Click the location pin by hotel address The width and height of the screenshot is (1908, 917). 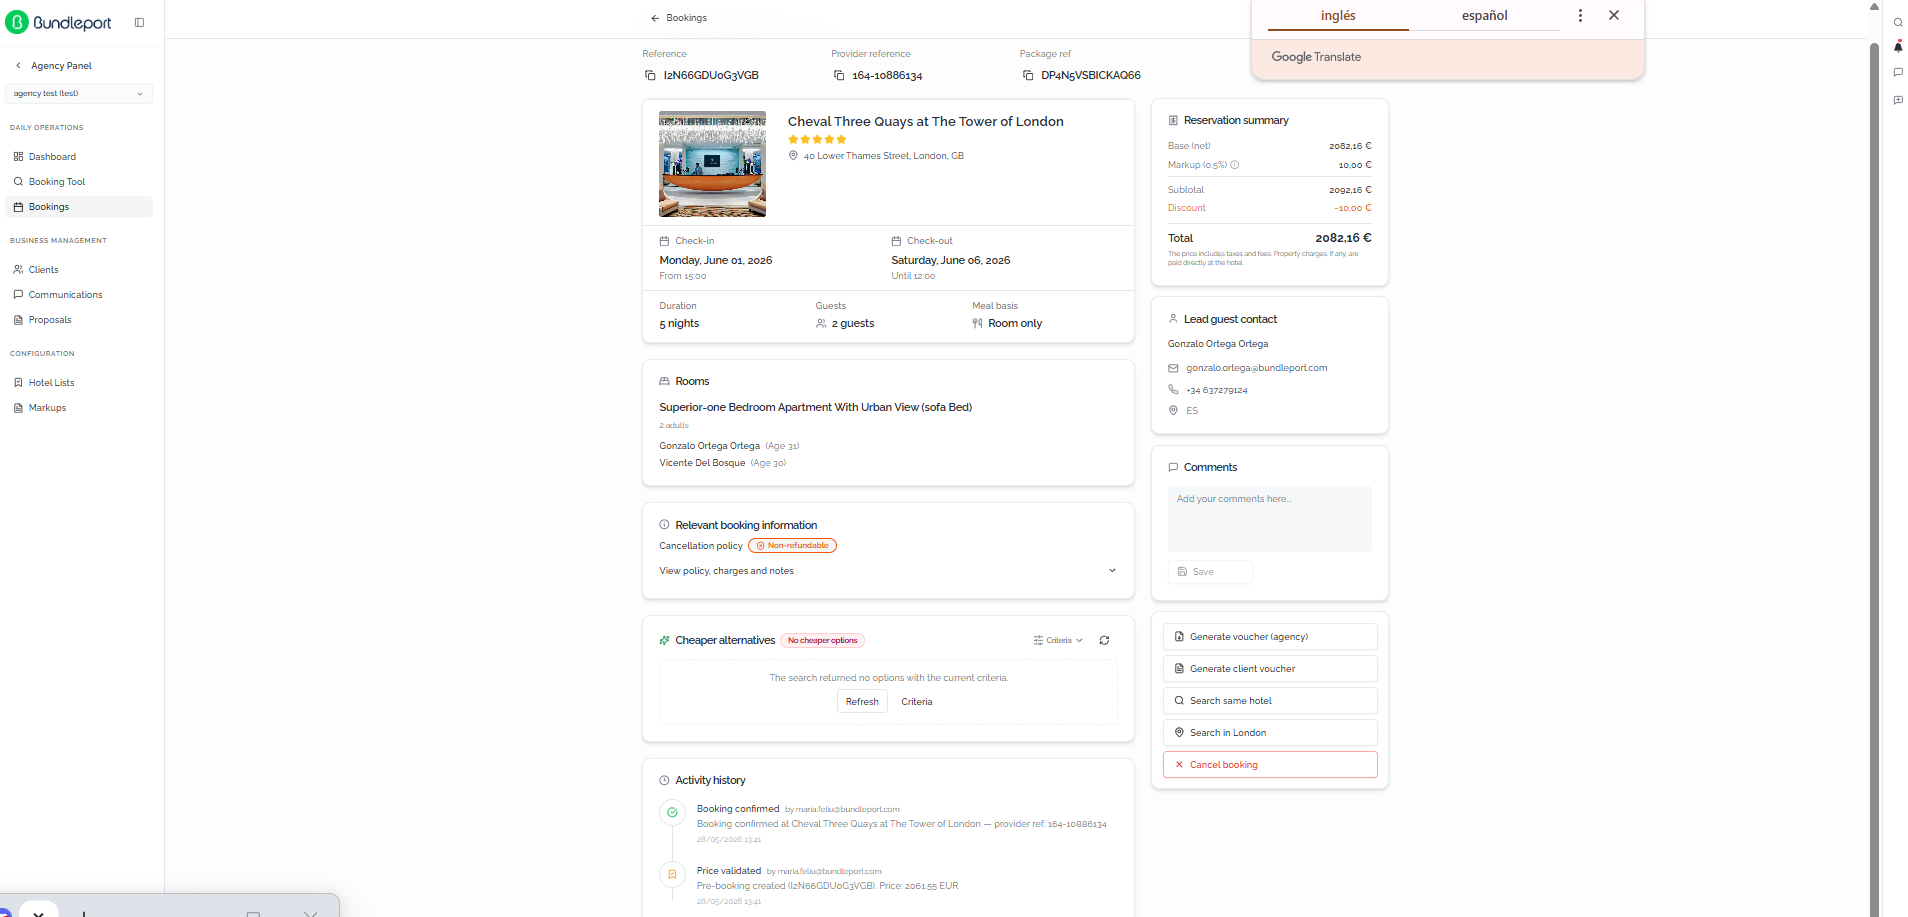point(793,156)
